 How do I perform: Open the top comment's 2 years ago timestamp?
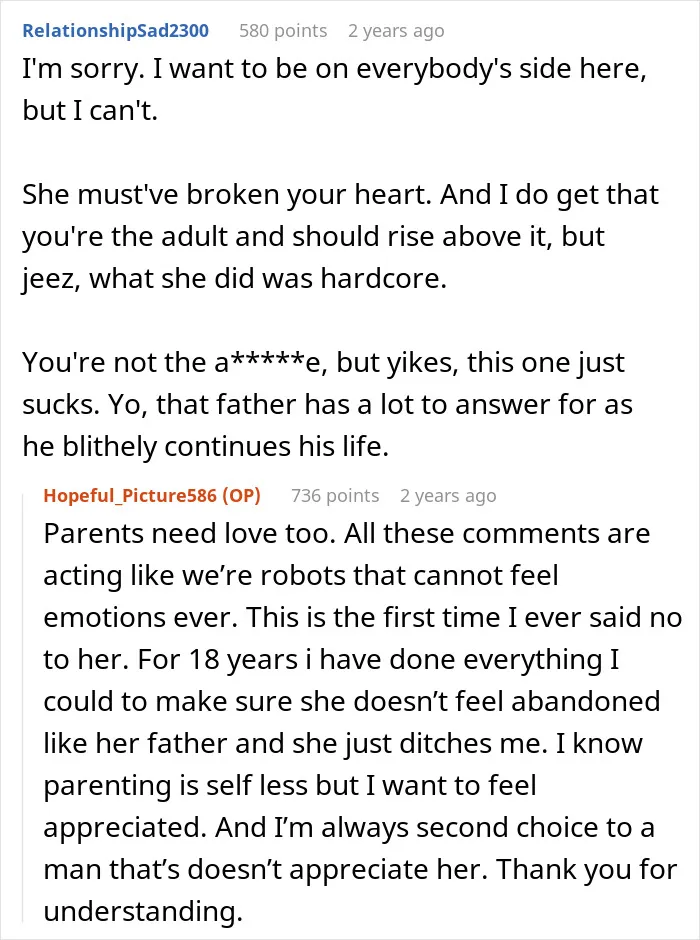tap(396, 31)
